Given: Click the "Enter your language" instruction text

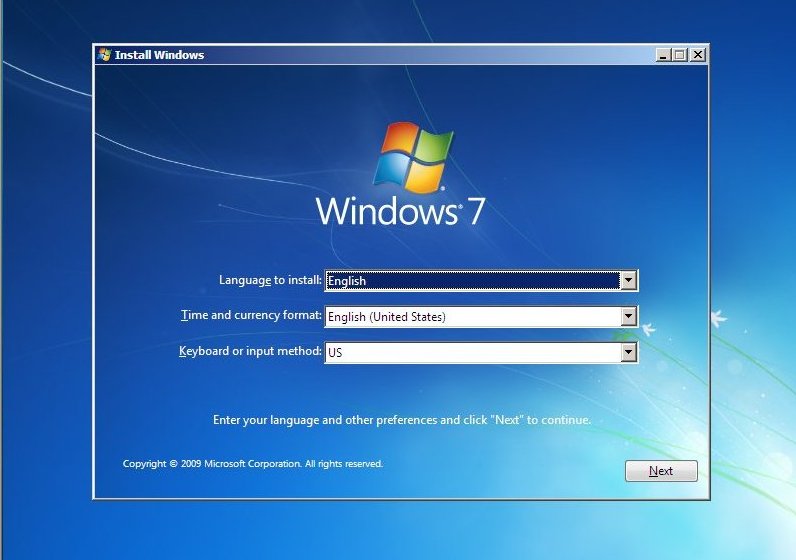Looking at the screenshot, I should point(402,420).
